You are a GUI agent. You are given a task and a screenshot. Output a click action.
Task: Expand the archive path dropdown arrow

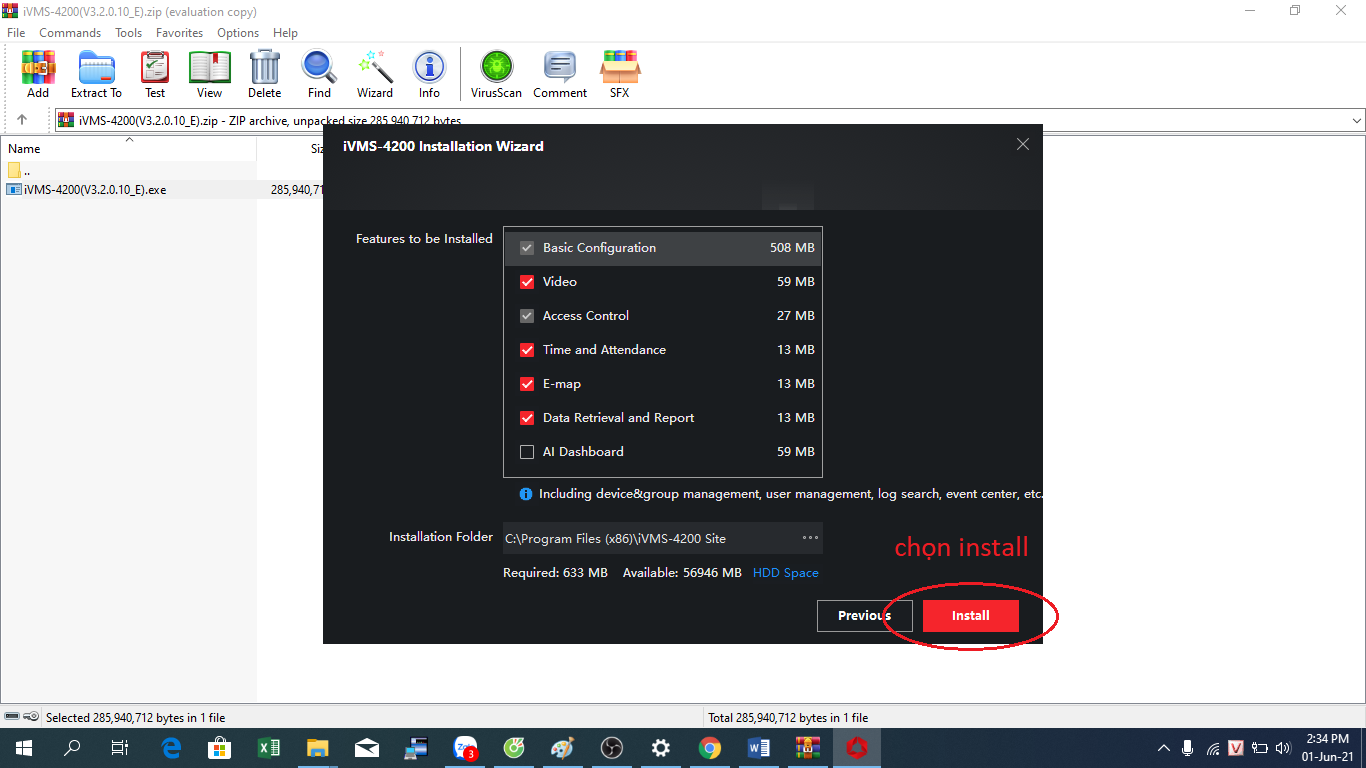coord(1357,120)
